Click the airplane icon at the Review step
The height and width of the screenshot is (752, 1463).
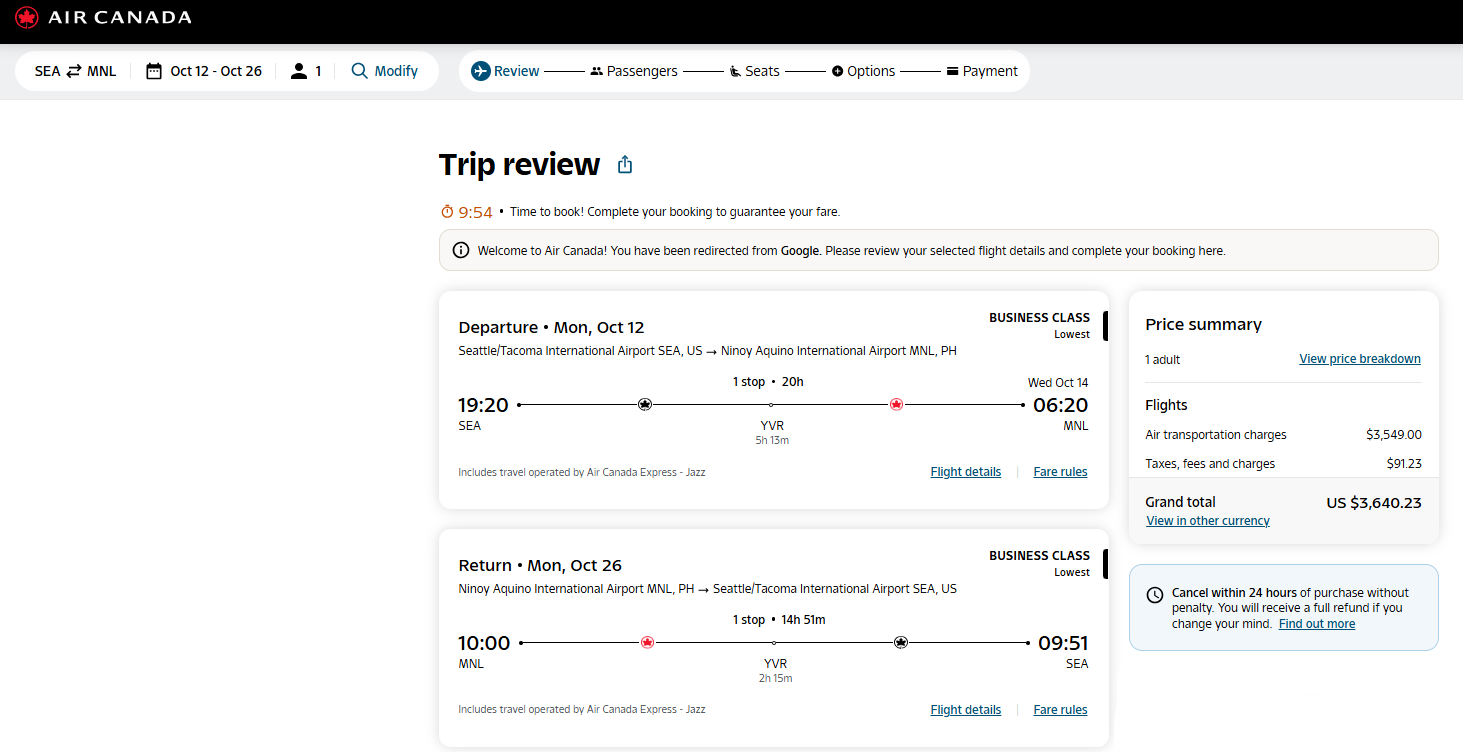(x=481, y=71)
